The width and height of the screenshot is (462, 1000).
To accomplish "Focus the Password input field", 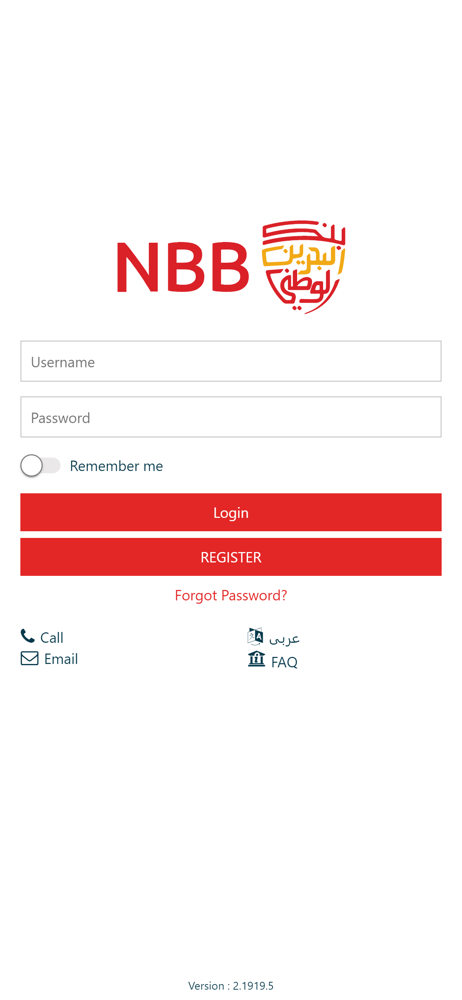I will click(231, 417).
